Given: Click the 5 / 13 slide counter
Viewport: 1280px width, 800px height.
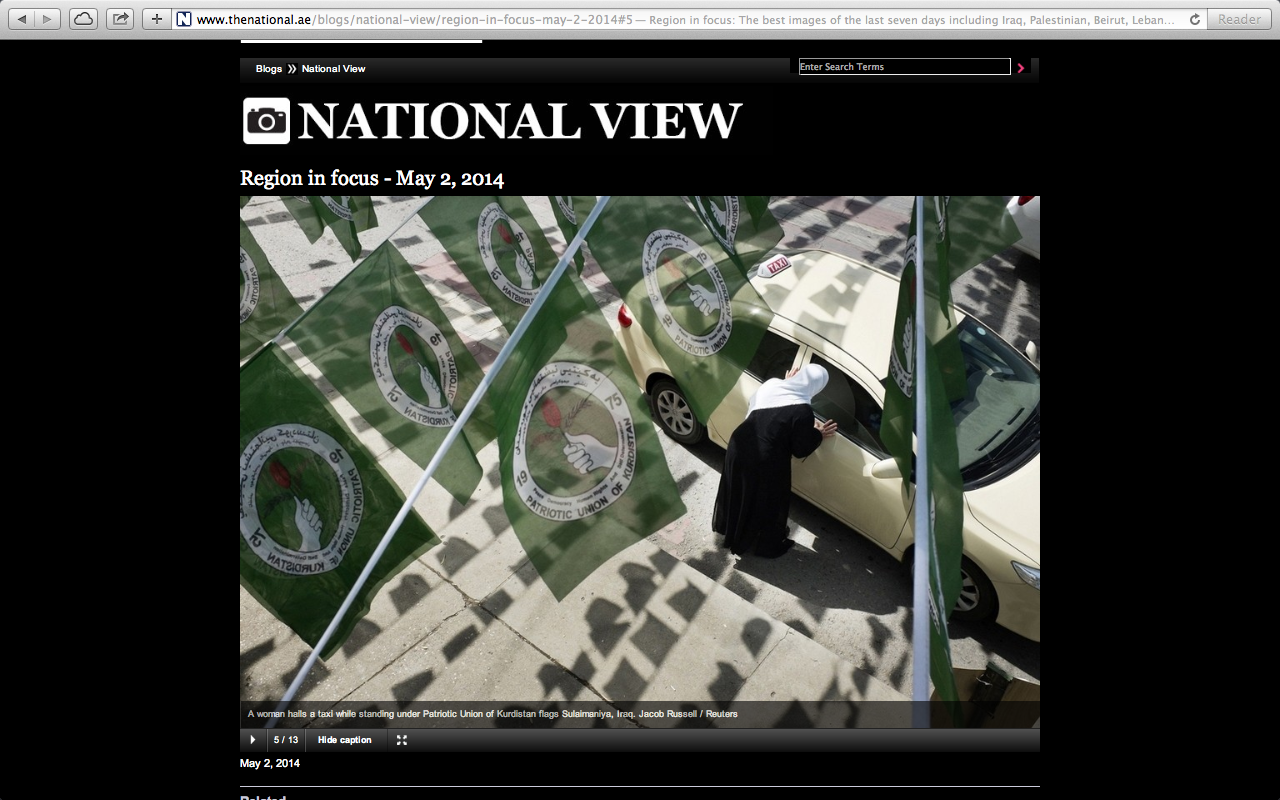Looking at the screenshot, I should (286, 740).
